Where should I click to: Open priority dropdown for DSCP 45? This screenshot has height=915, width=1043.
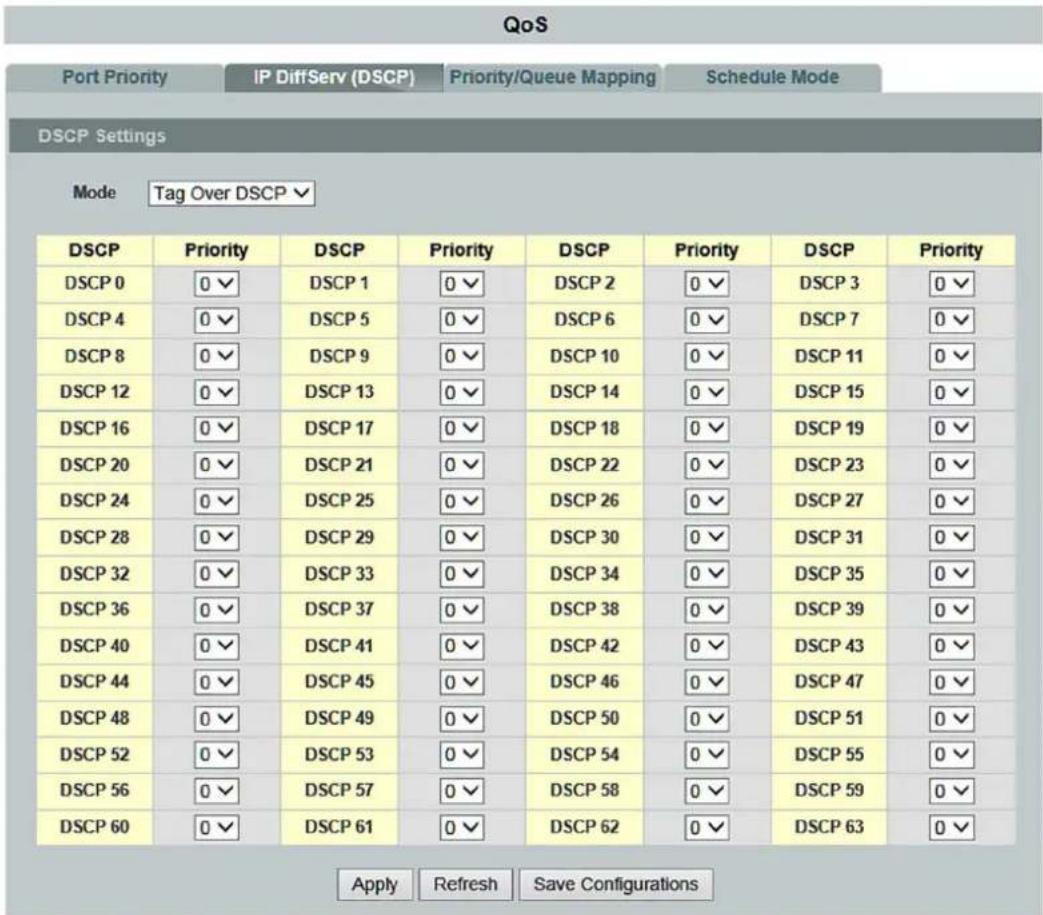[462, 682]
